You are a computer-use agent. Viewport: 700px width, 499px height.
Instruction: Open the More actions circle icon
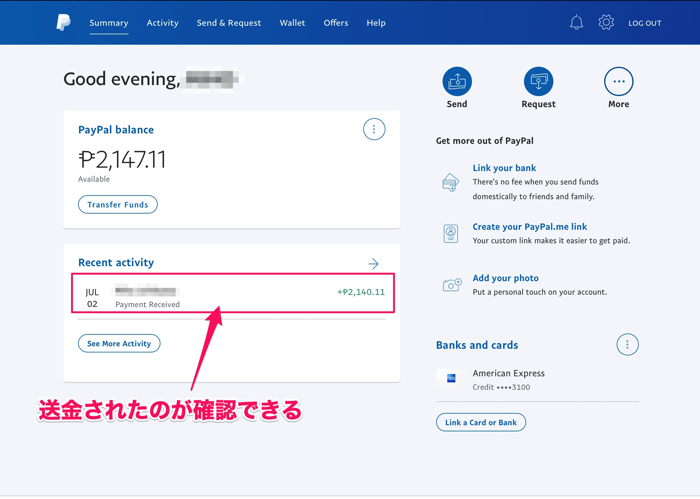click(618, 81)
